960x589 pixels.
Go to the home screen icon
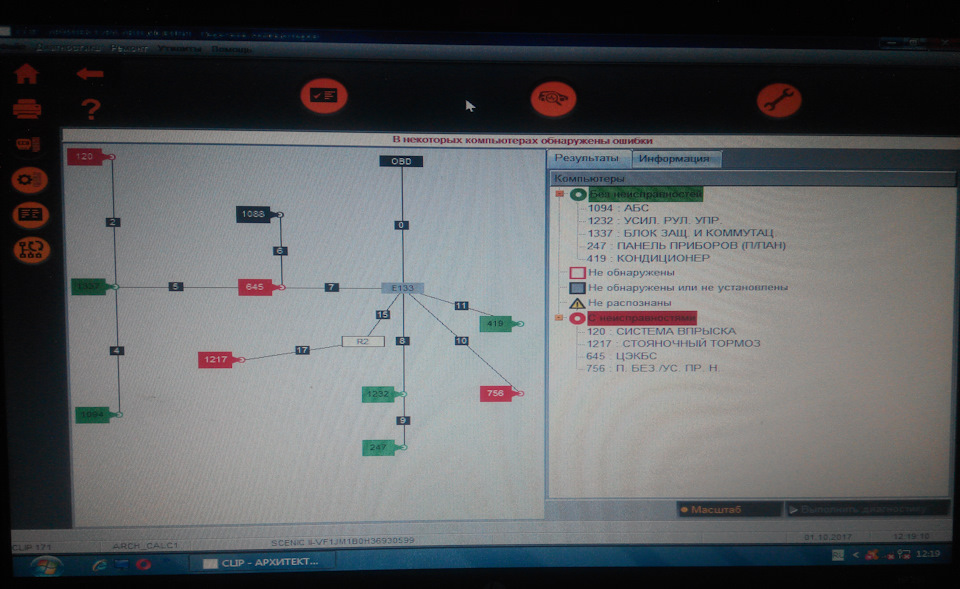(26, 74)
